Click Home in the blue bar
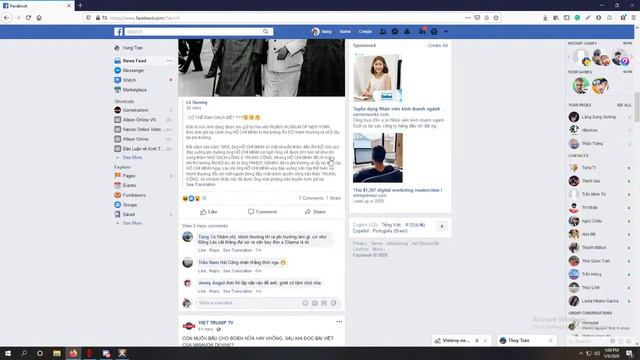Viewport: 640px width, 360px height. point(345,31)
